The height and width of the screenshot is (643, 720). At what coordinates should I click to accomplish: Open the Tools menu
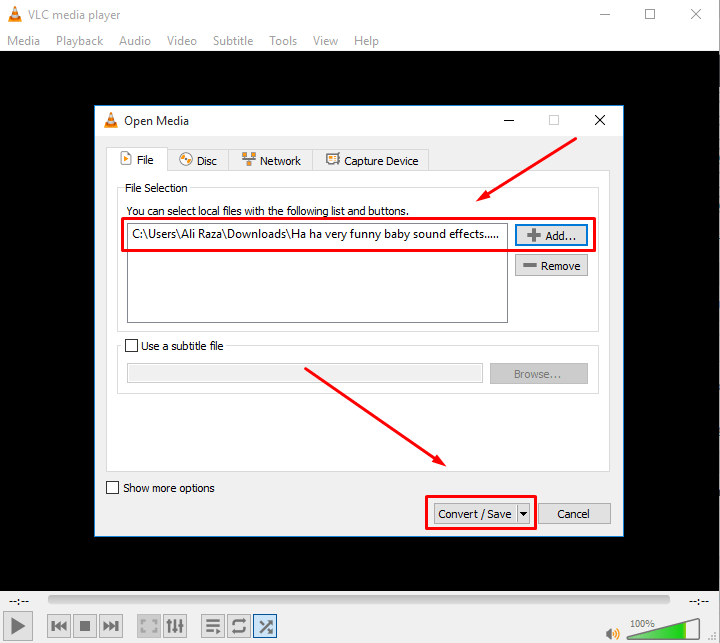[x=283, y=41]
